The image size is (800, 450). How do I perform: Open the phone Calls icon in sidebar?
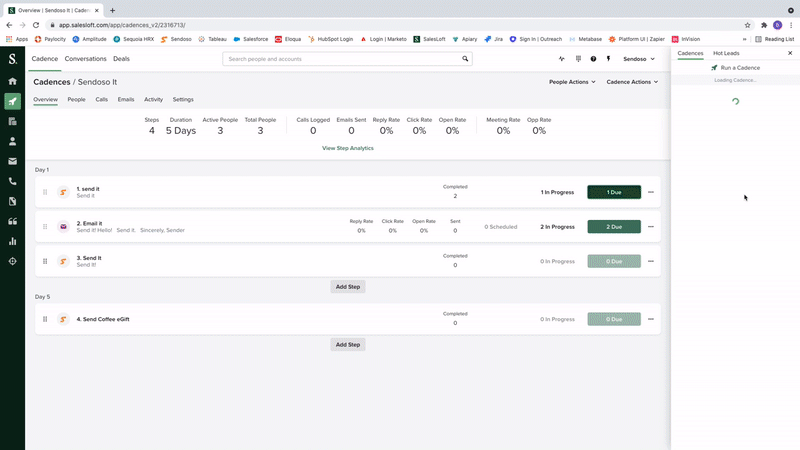(12, 181)
